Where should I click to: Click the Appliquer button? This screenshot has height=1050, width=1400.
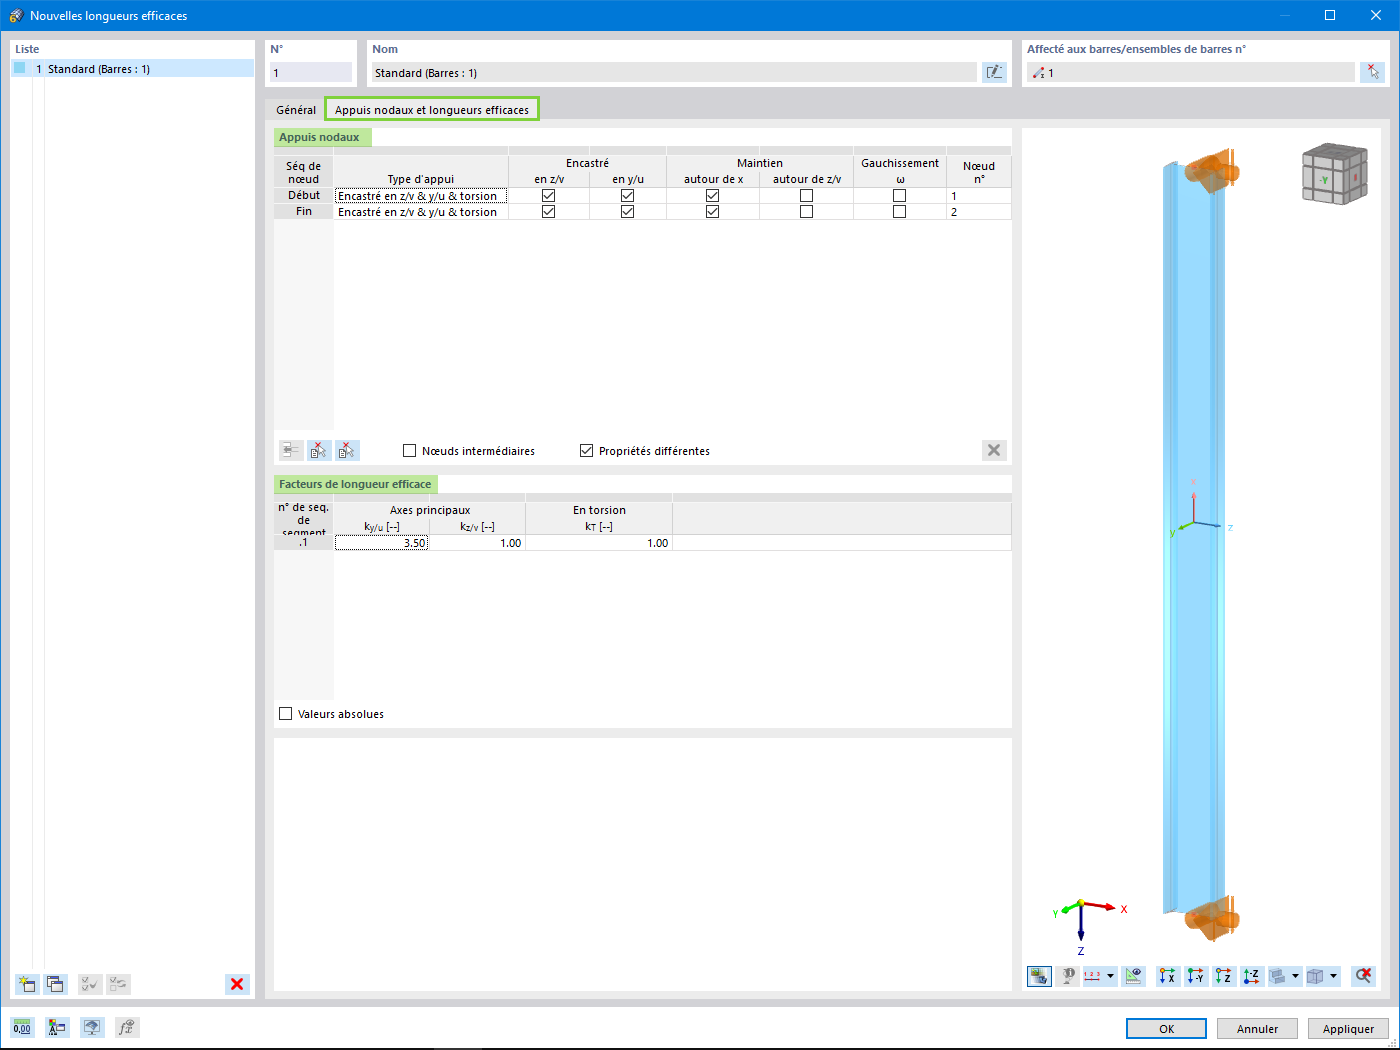click(x=1348, y=1029)
